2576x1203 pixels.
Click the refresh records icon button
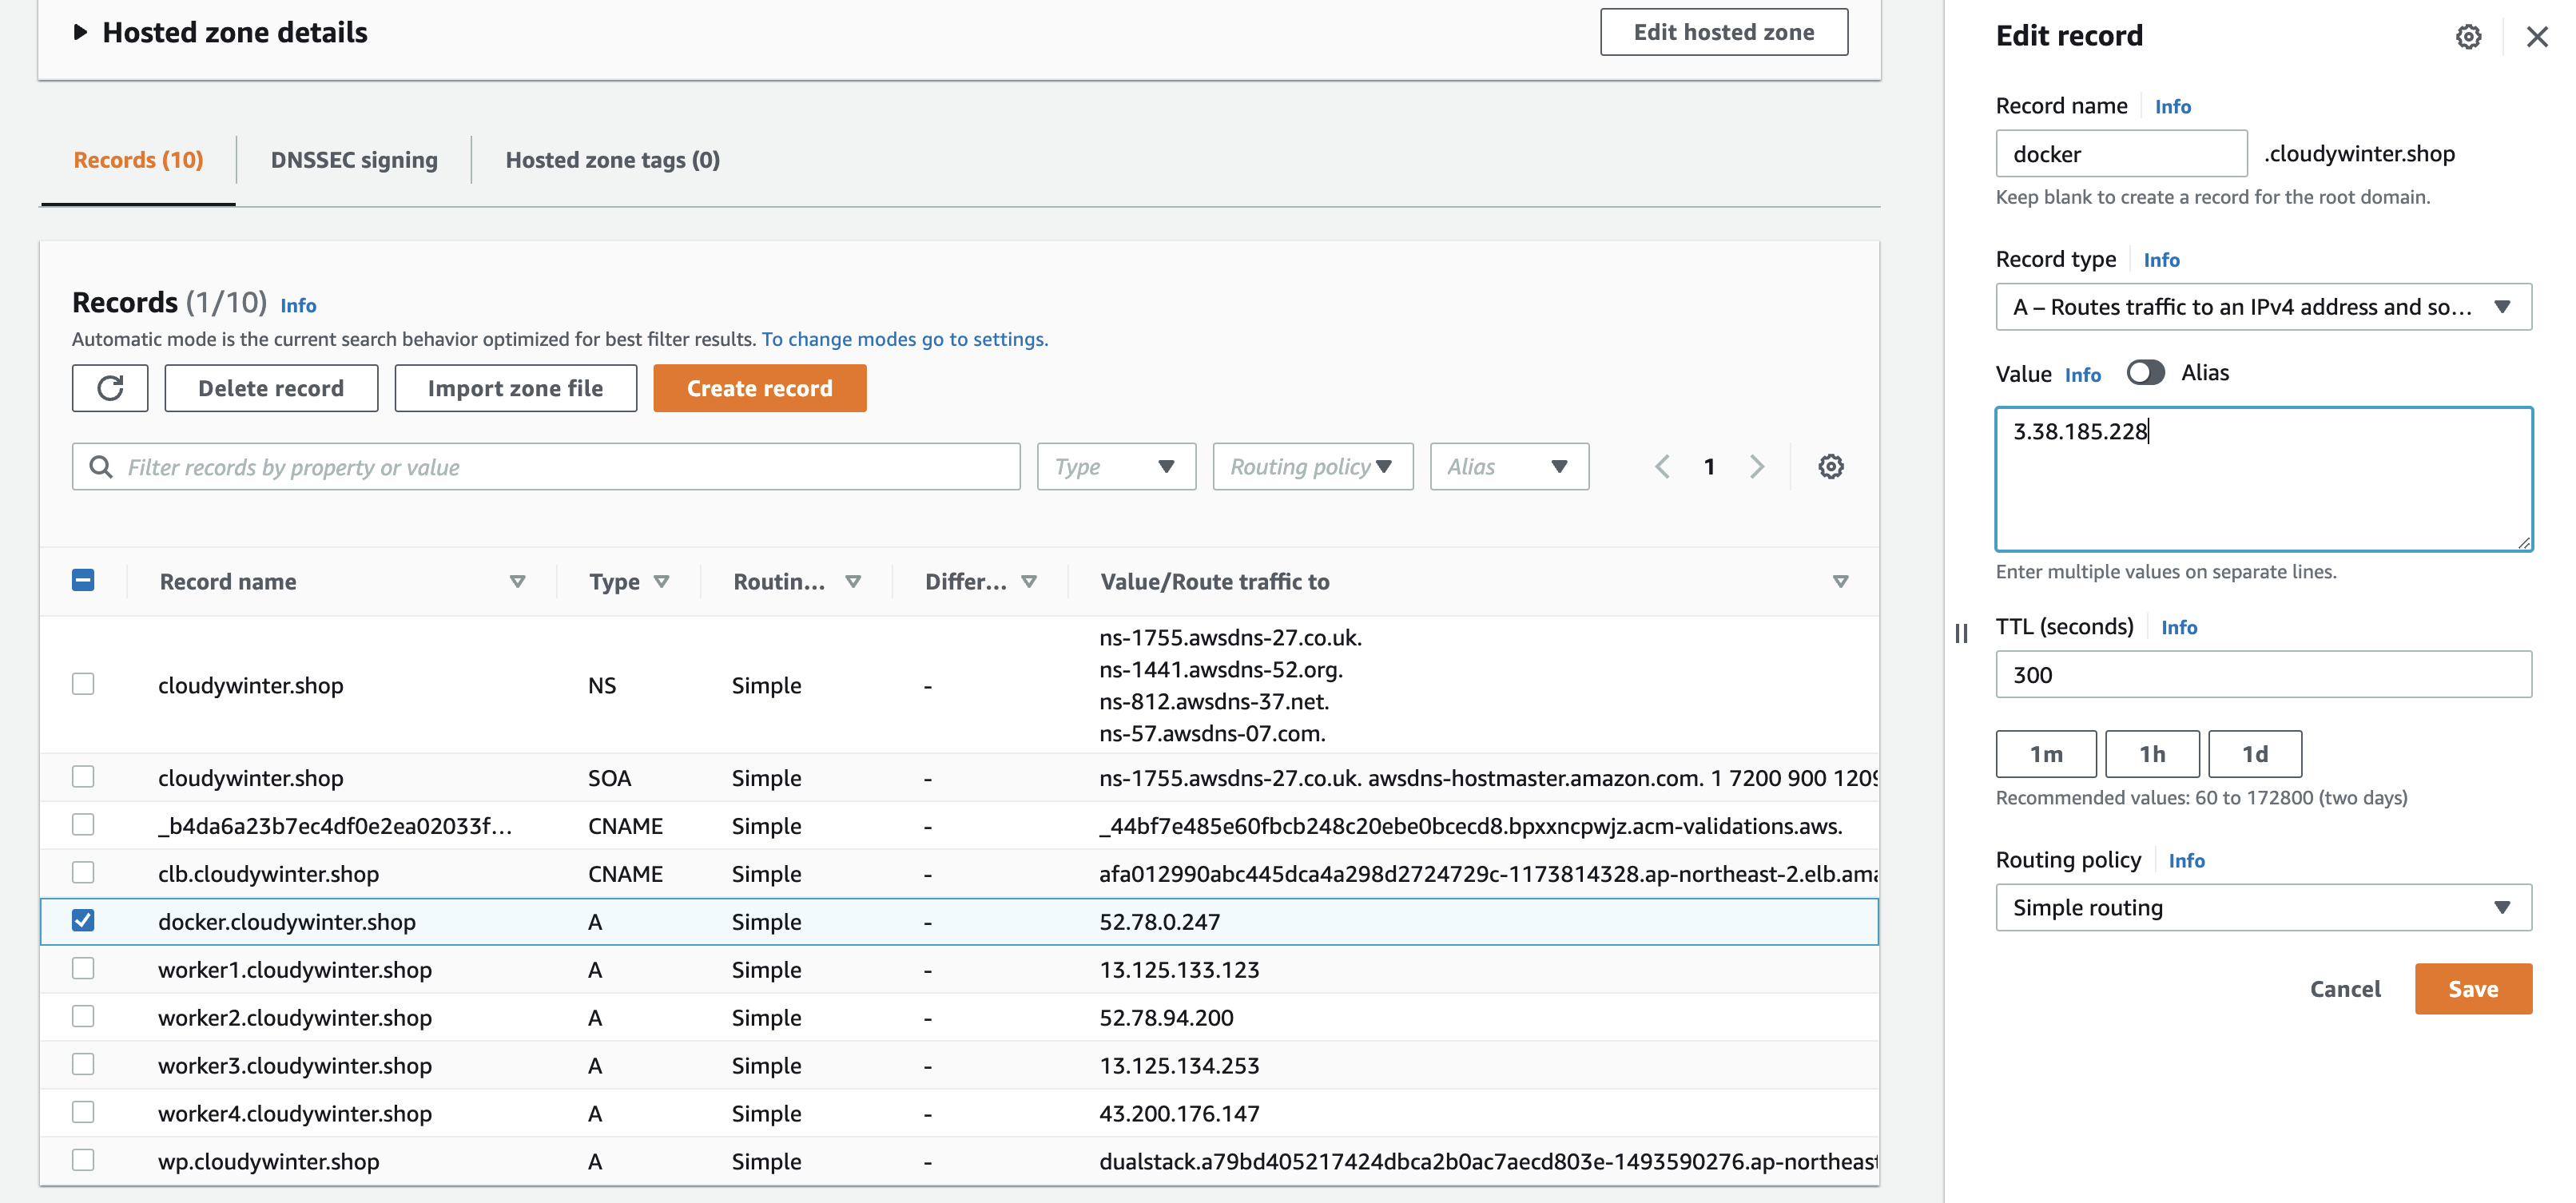pyautogui.click(x=110, y=388)
